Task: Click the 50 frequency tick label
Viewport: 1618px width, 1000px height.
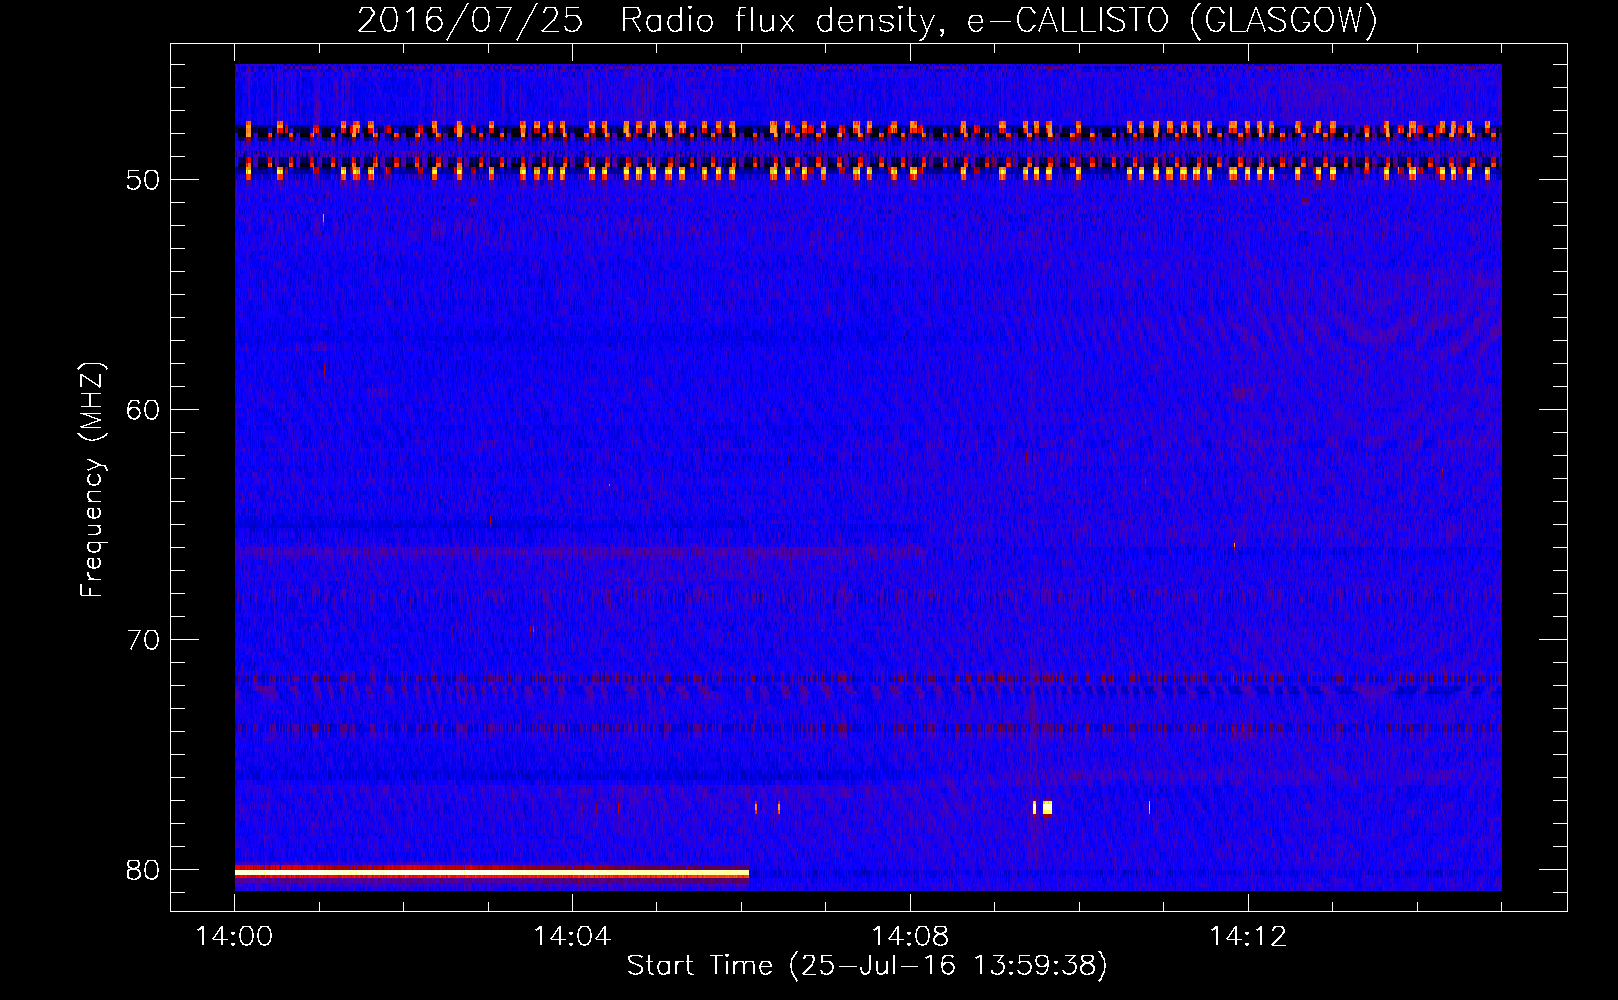Action: [x=143, y=180]
